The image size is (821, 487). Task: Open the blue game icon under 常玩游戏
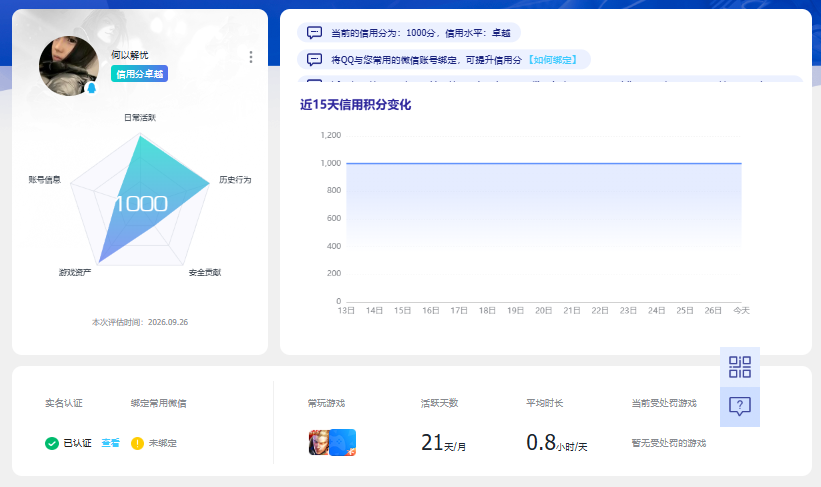pyautogui.click(x=343, y=442)
